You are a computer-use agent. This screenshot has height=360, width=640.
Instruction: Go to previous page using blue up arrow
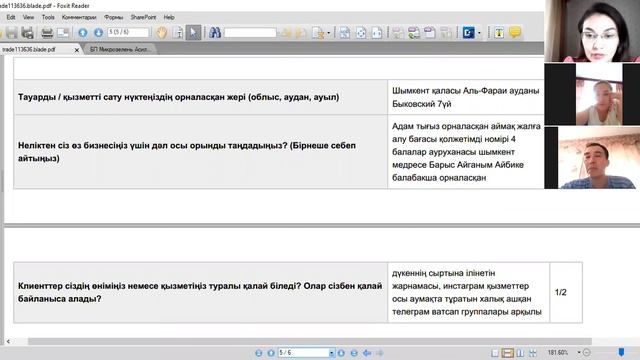(83, 33)
